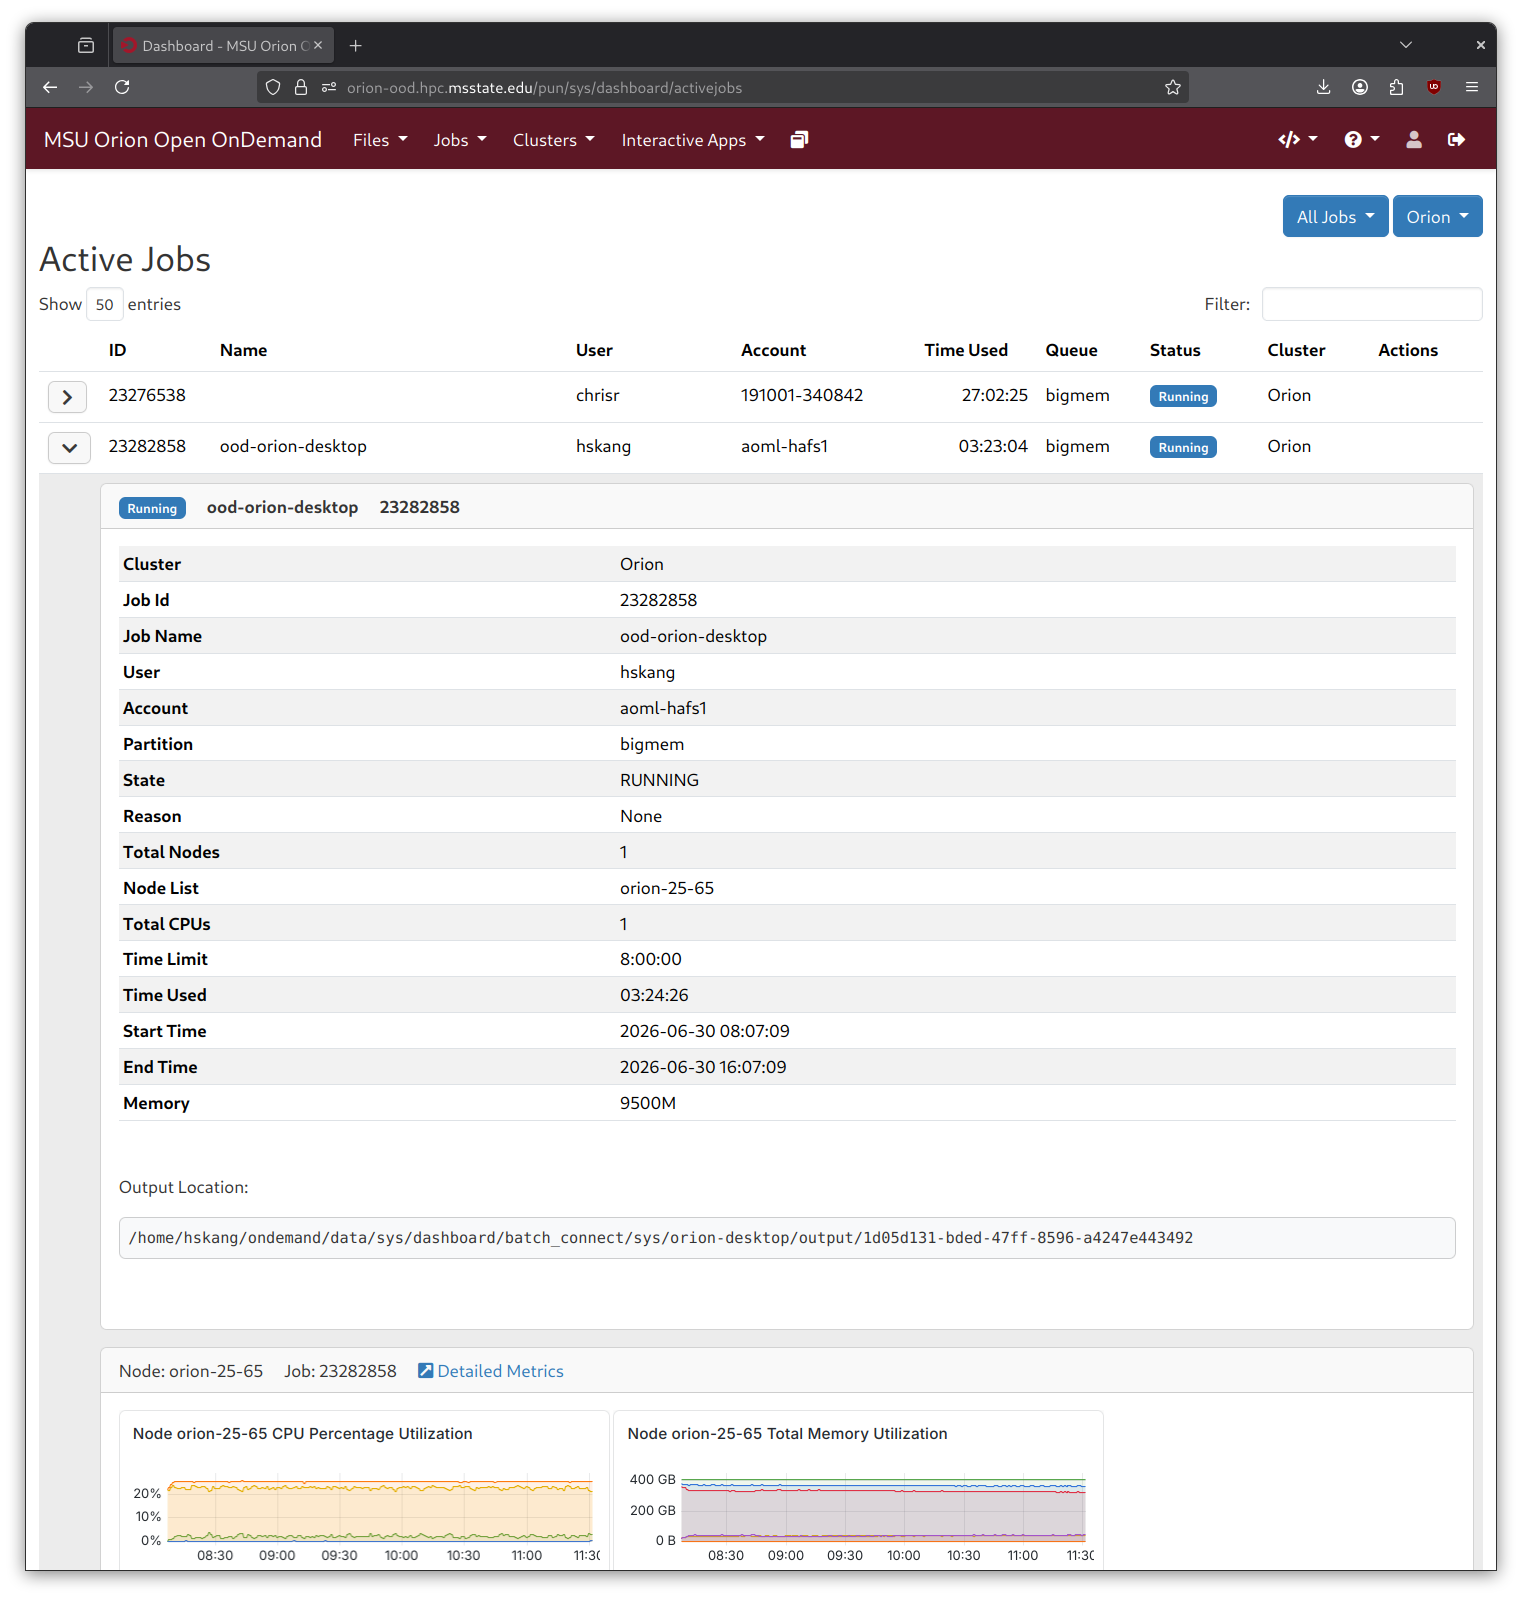Screen dimensions: 1522x1599
Task: Open new browser tab with plus
Action: [x=355, y=46]
